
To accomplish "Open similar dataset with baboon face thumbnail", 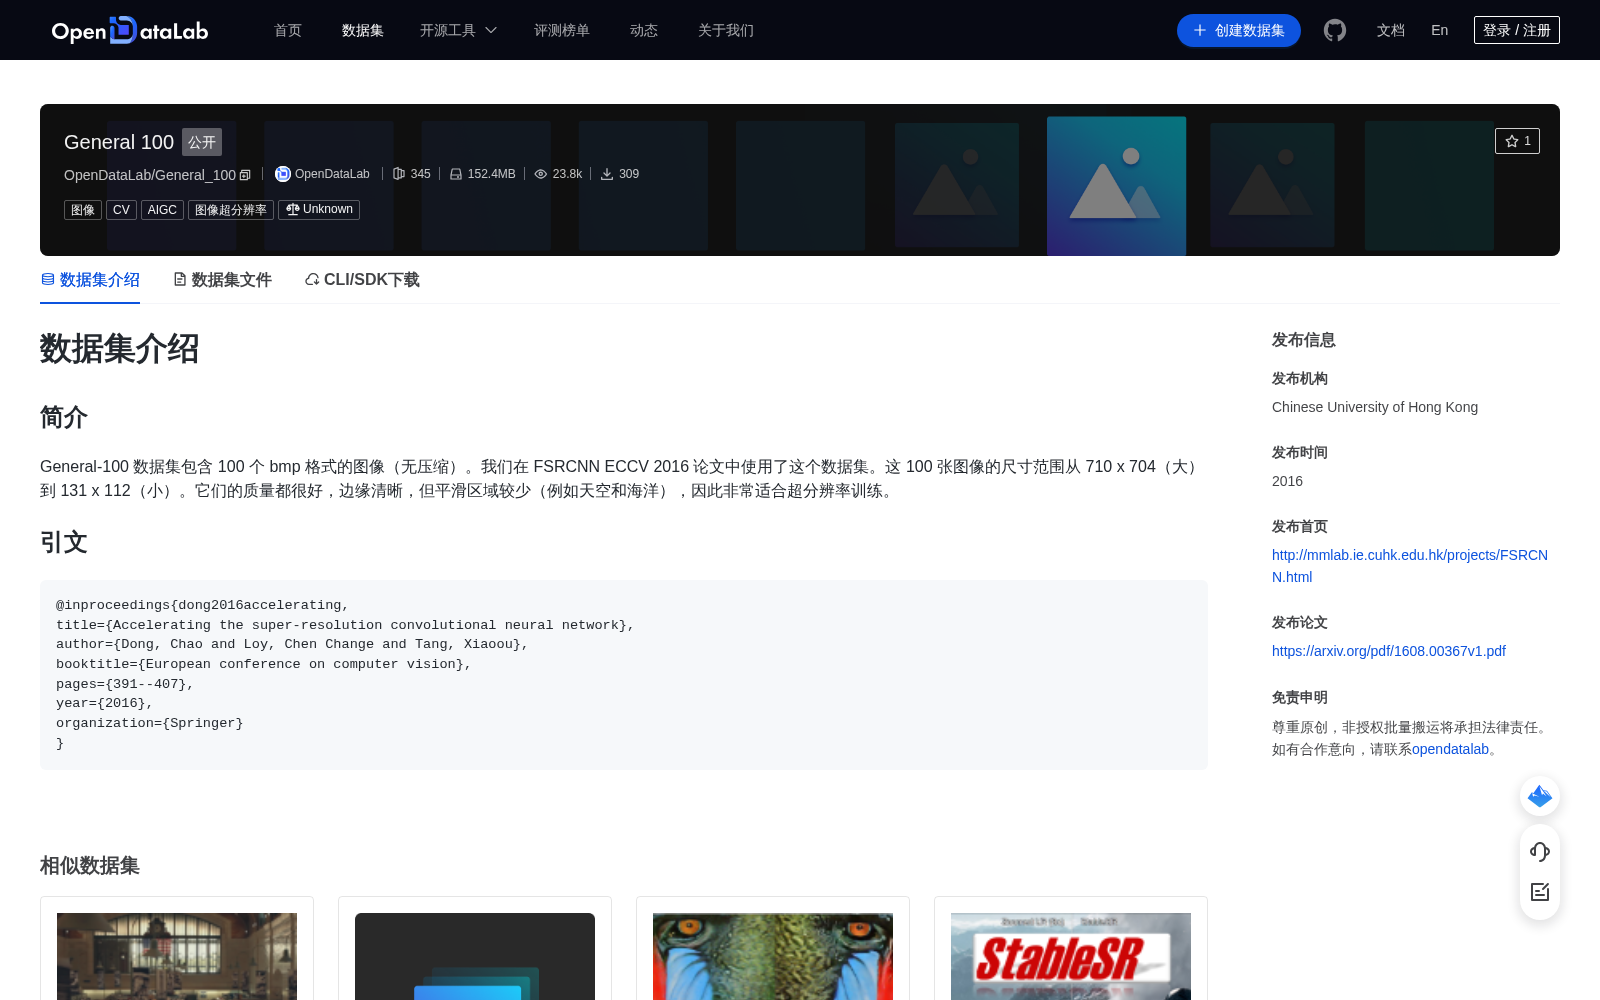I will 773,956.
